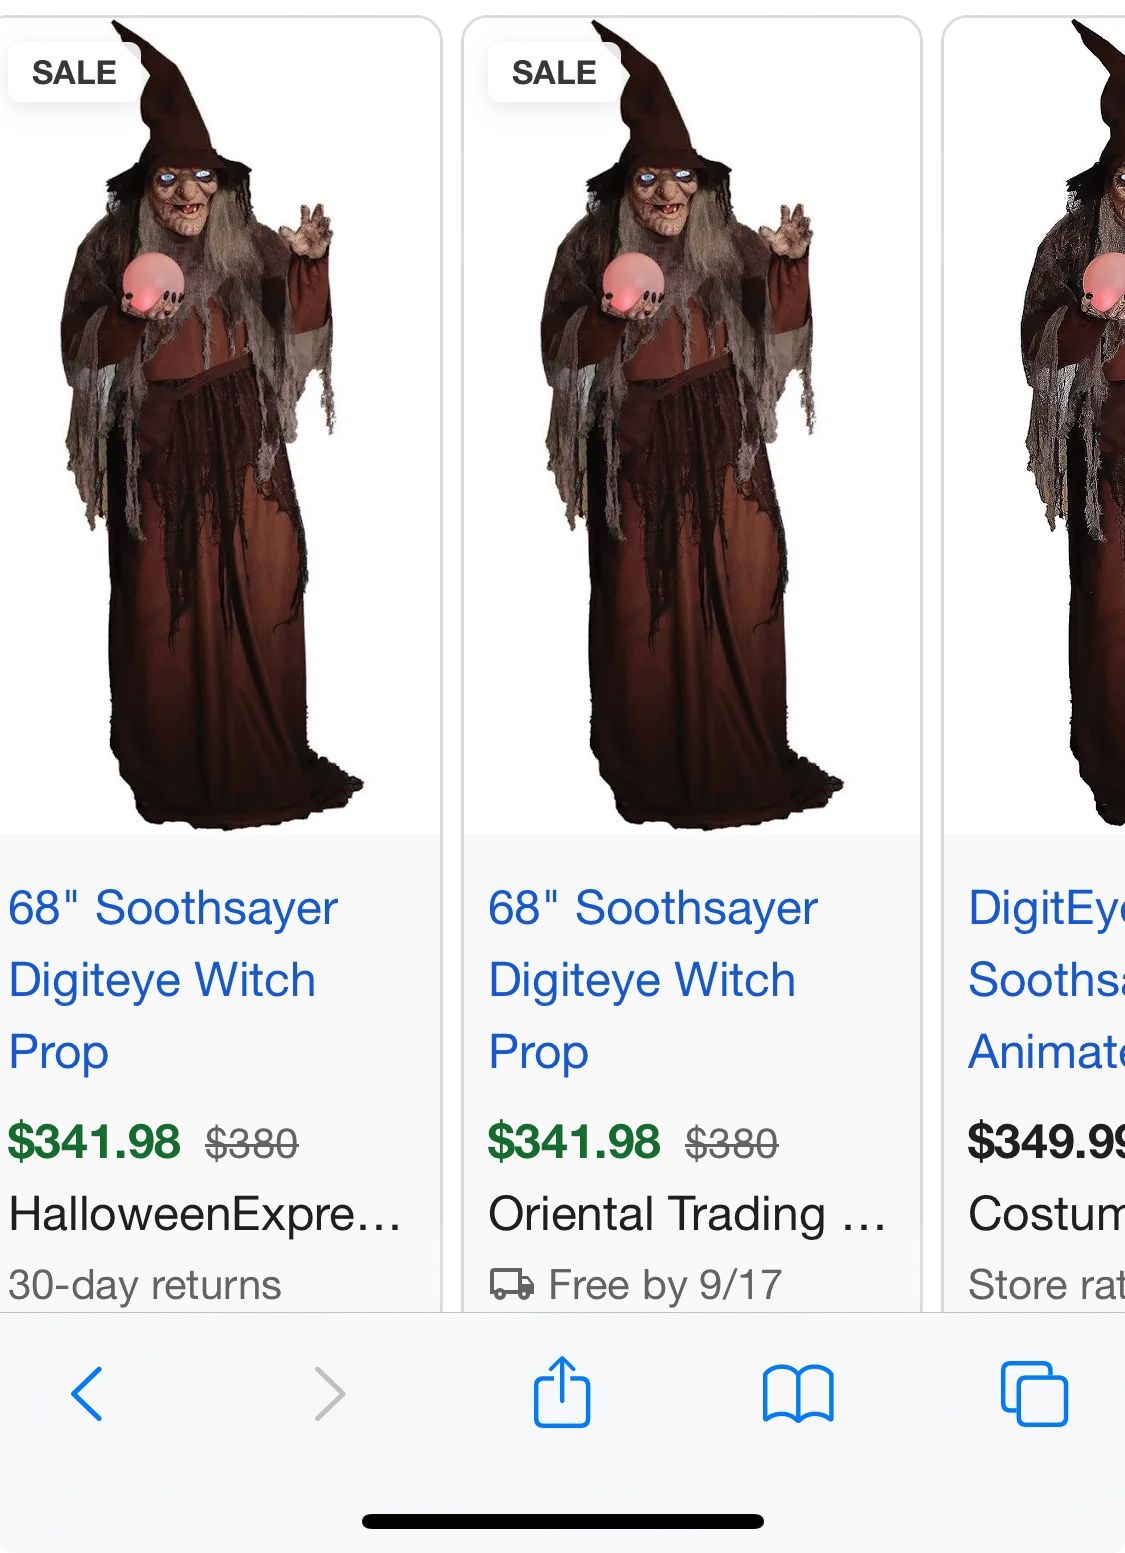This screenshot has width=1125, height=1553.
Task: Open the Safari bookmarks book icon
Action: (797, 1393)
